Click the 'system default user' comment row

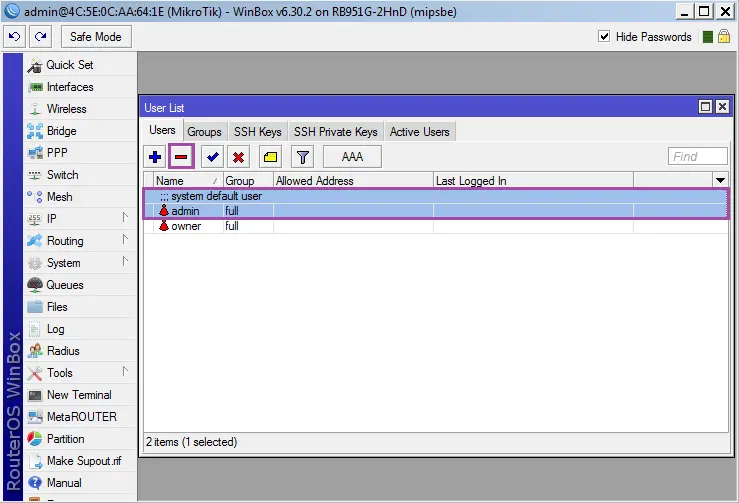[x=436, y=197]
